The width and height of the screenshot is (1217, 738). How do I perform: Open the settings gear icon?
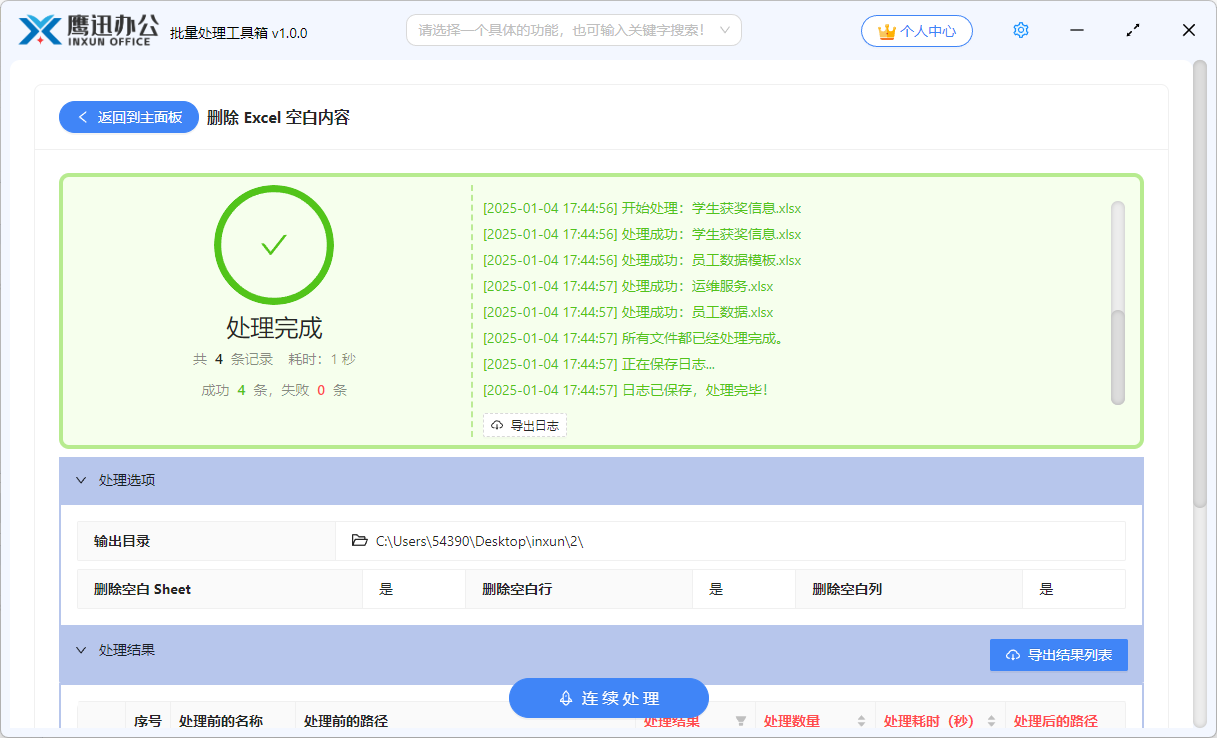[x=1020, y=29]
